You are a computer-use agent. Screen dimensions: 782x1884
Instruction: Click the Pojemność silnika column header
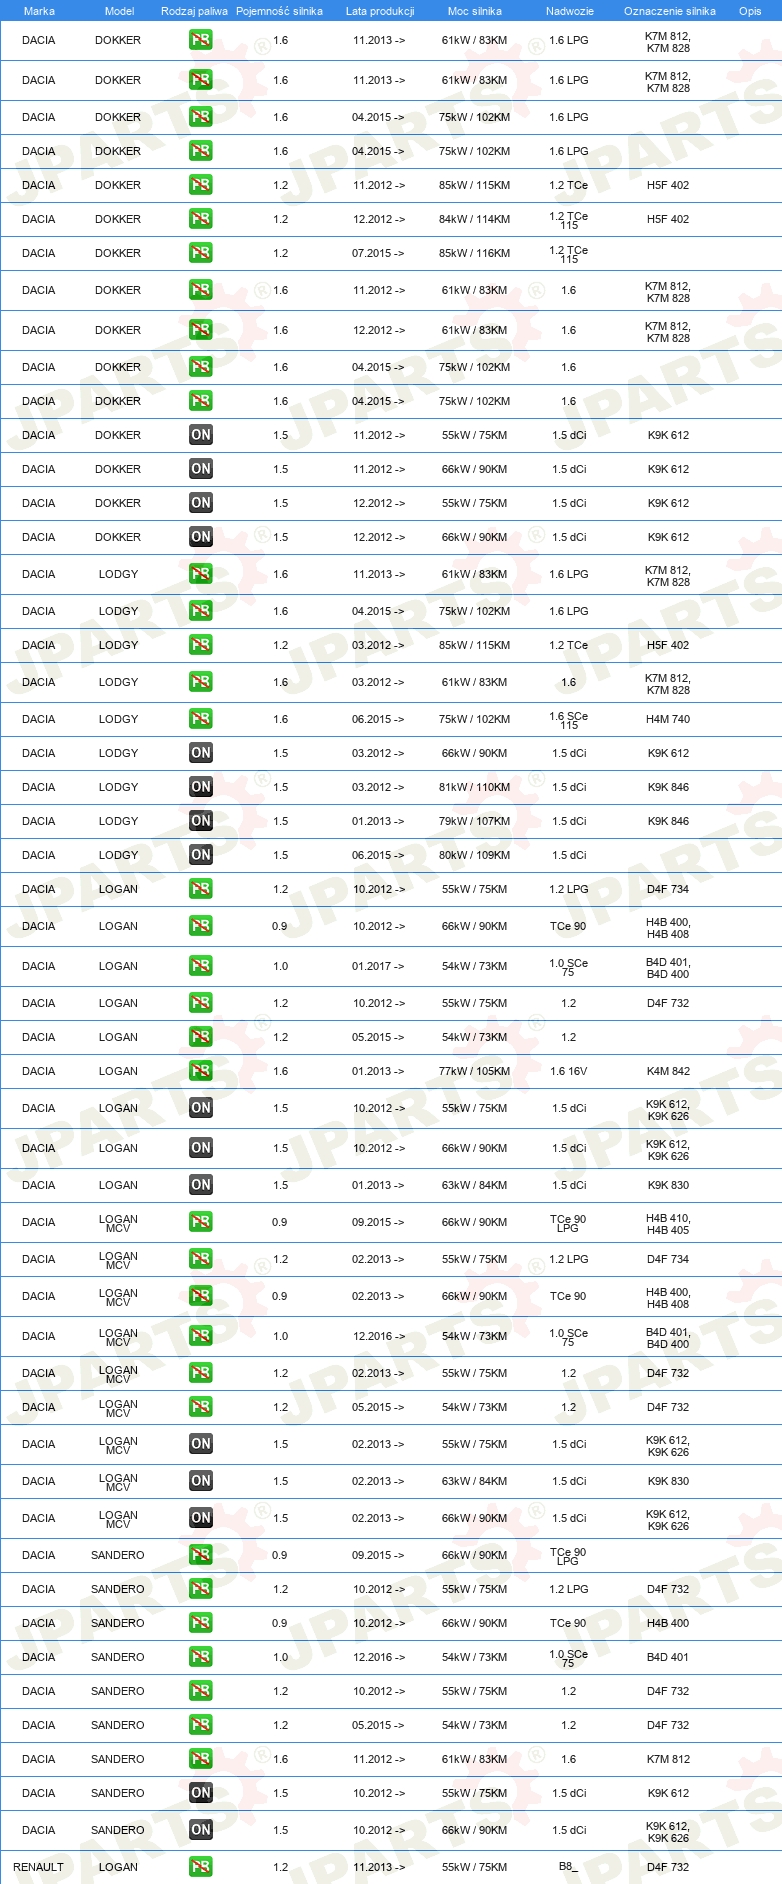(x=279, y=11)
